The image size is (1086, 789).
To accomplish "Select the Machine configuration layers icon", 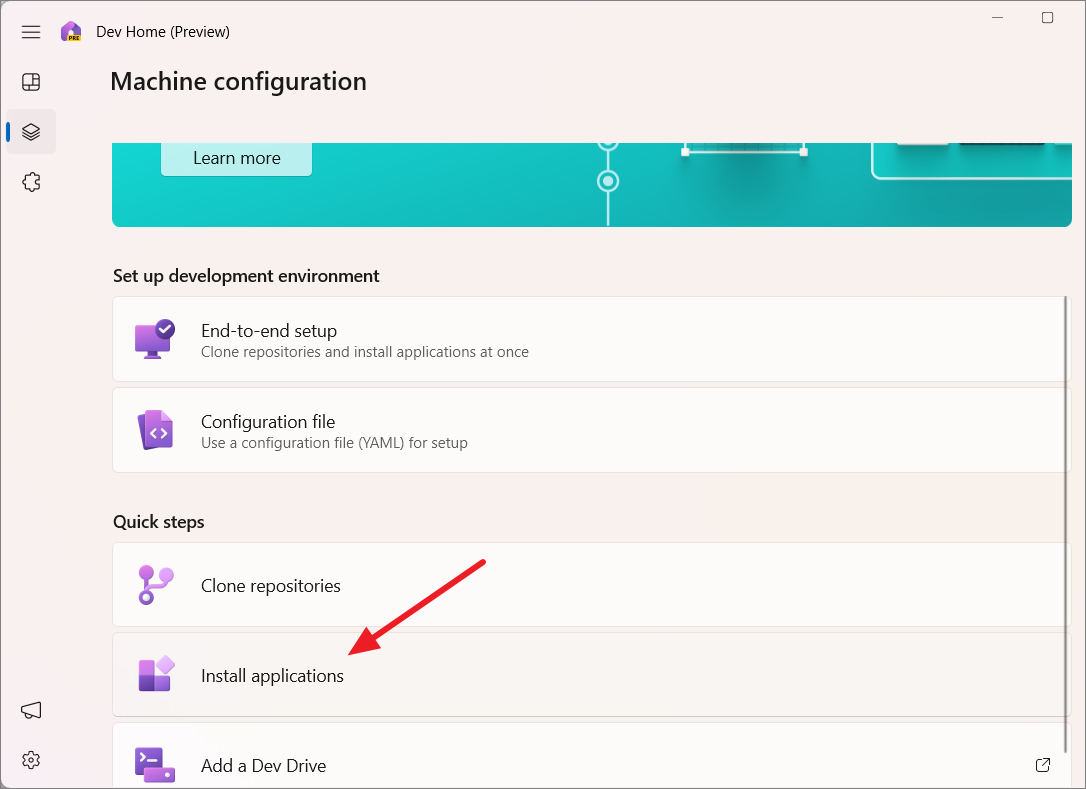I will [x=31, y=132].
